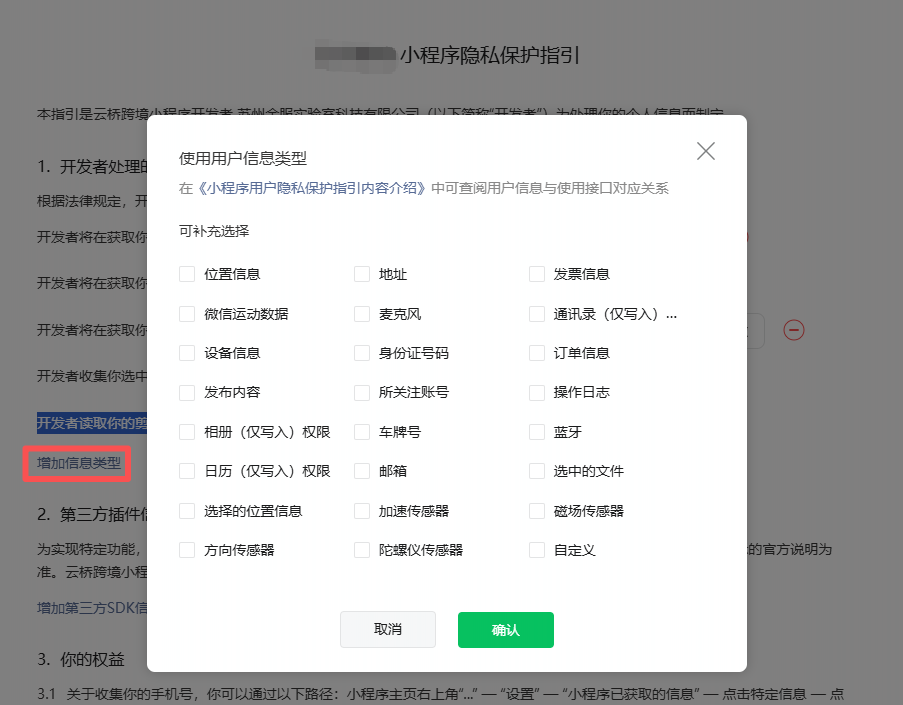Click highlighted 开发者读取你的 text line
Image resolution: width=903 pixels, height=705 pixels.
coord(92,423)
